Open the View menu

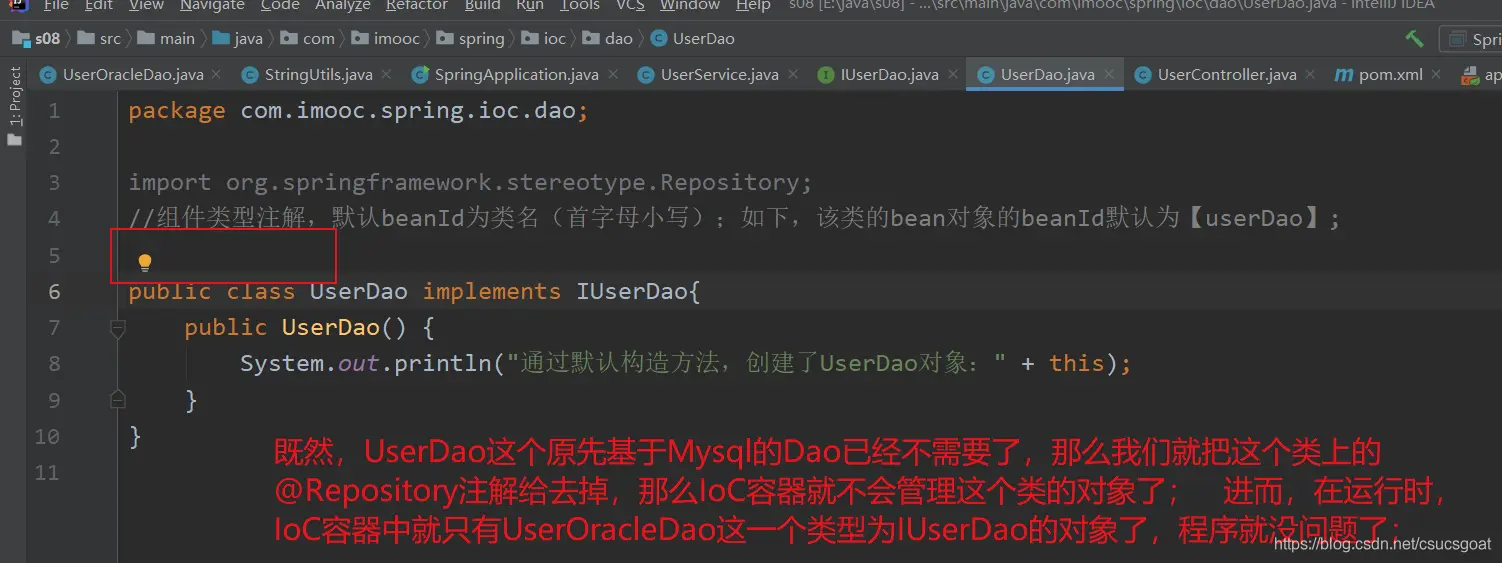click(x=147, y=6)
